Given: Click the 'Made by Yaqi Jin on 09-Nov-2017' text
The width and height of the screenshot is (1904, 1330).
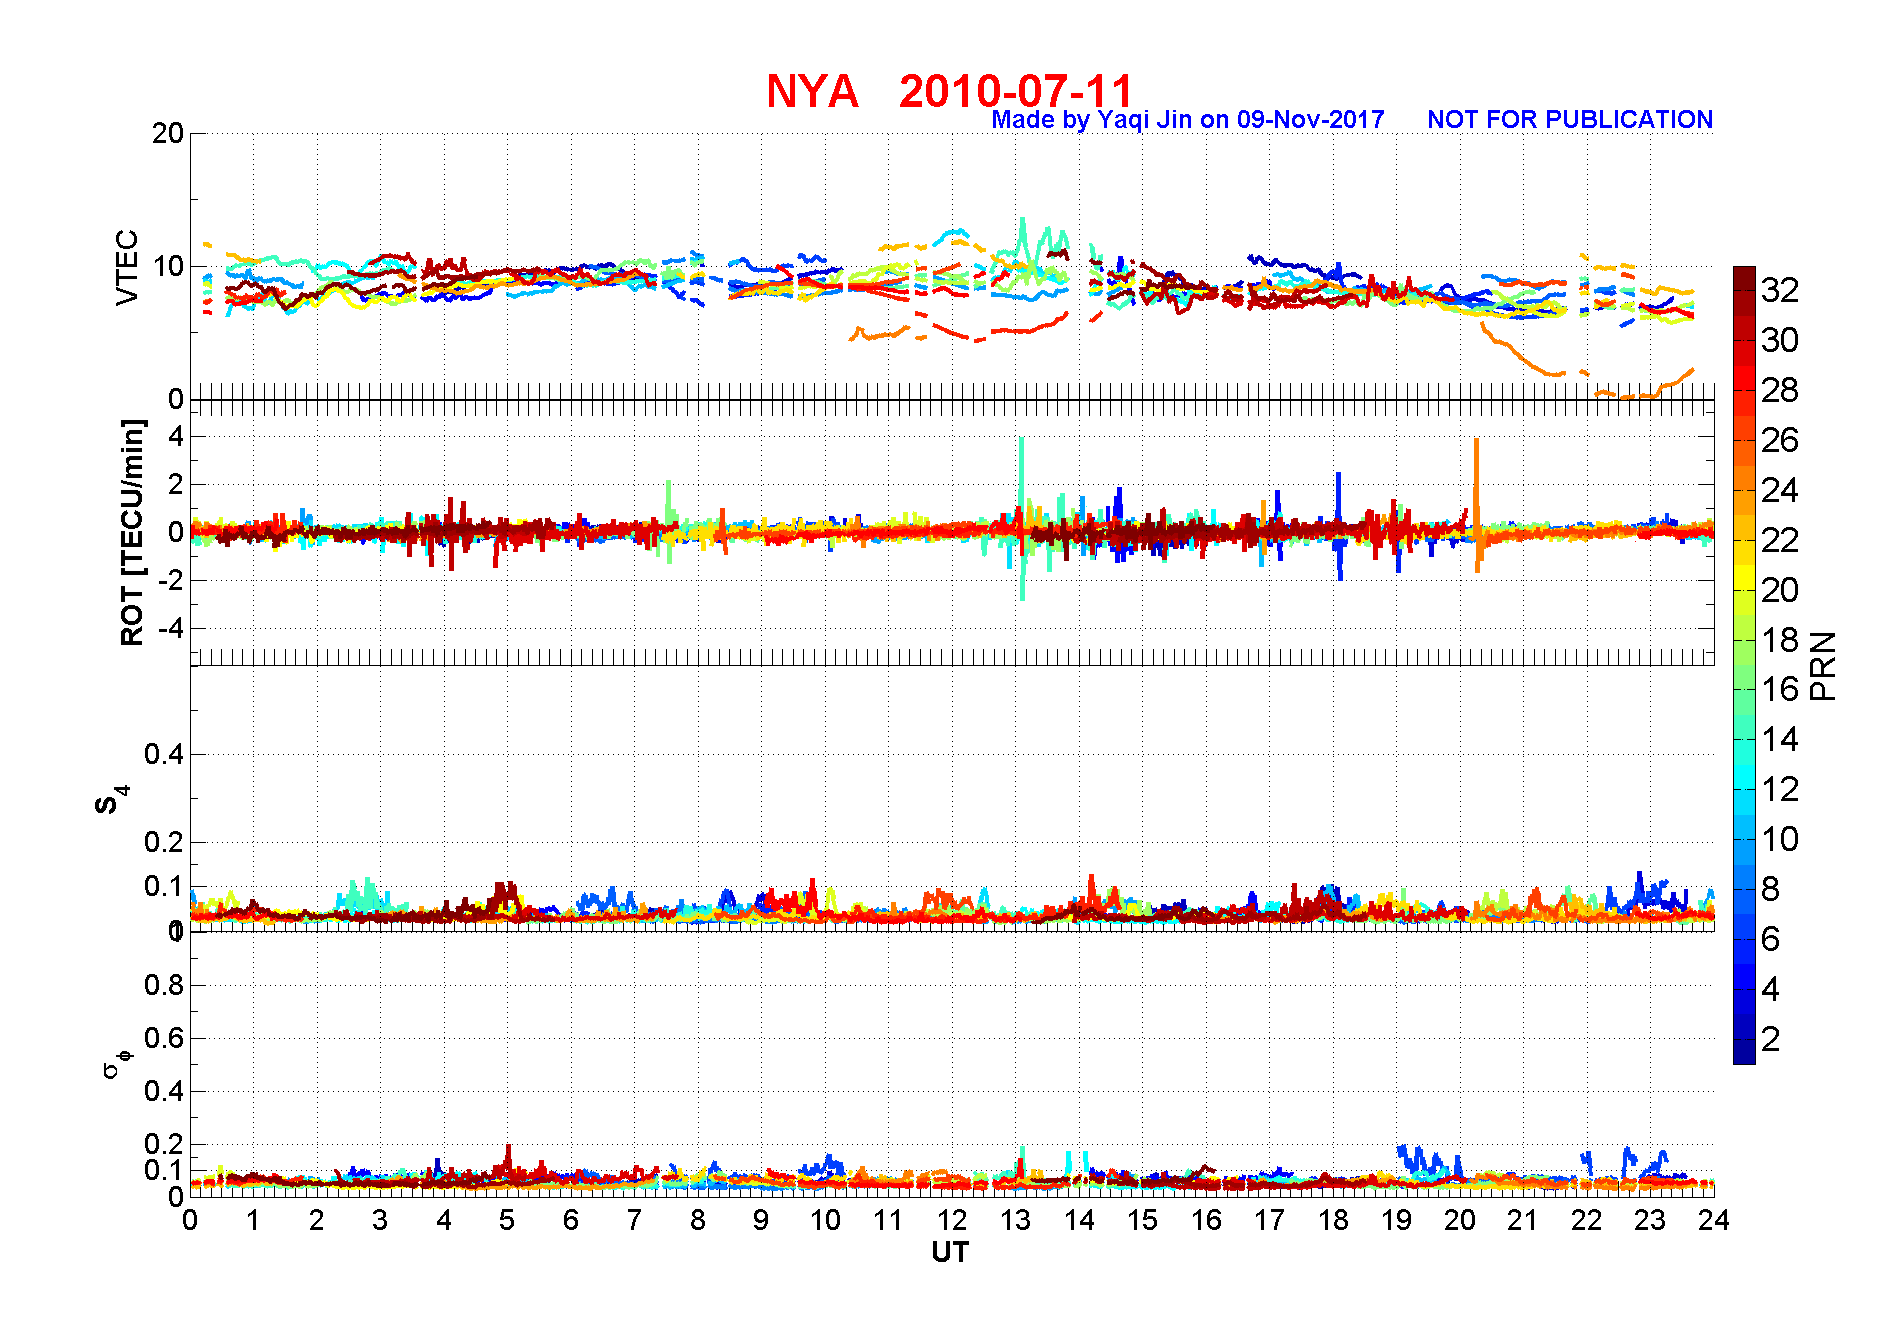Looking at the screenshot, I should pyautogui.click(x=1187, y=120).
